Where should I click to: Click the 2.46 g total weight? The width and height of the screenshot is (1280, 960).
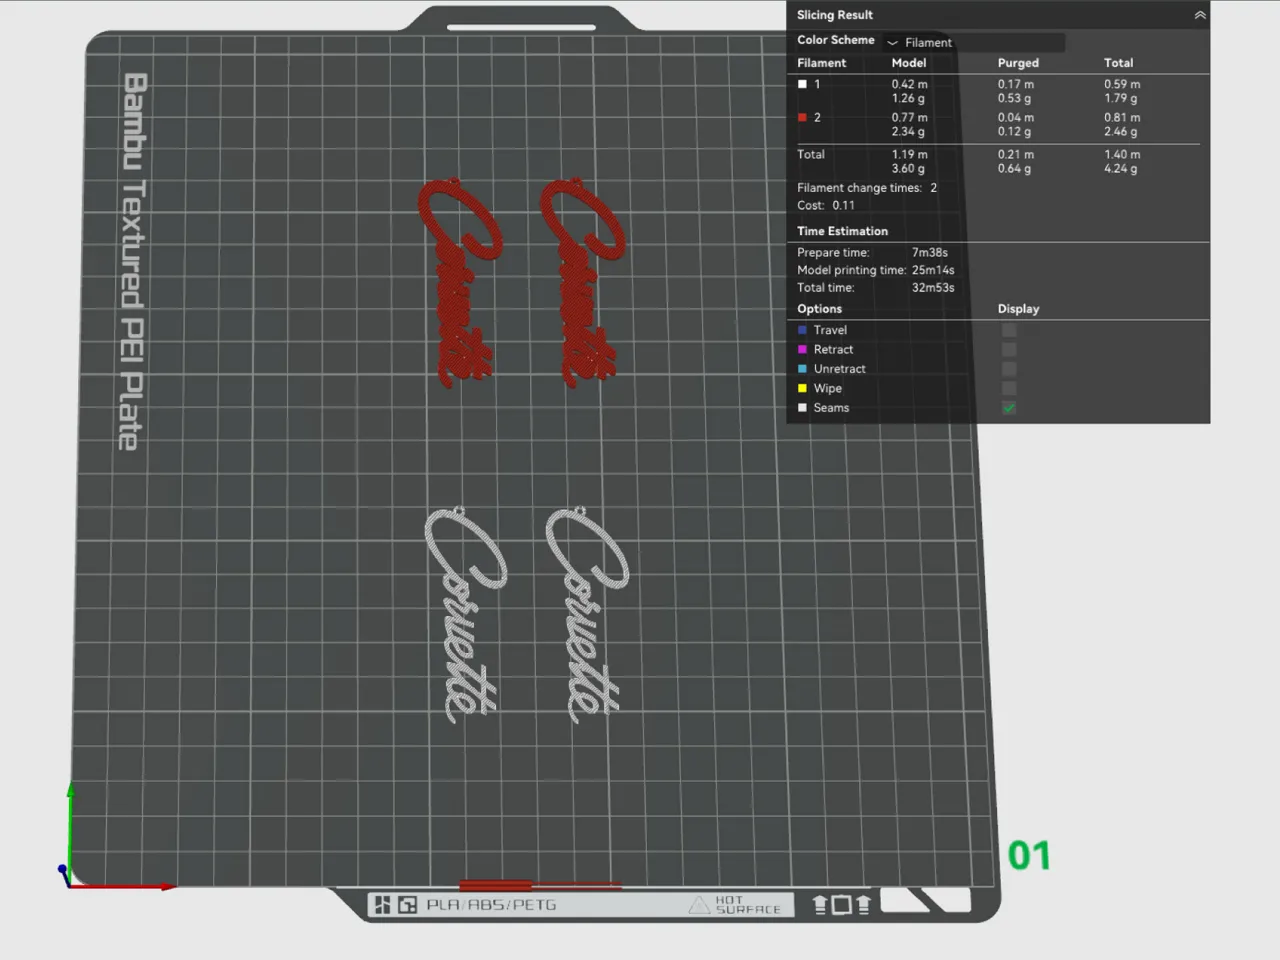1120,131
